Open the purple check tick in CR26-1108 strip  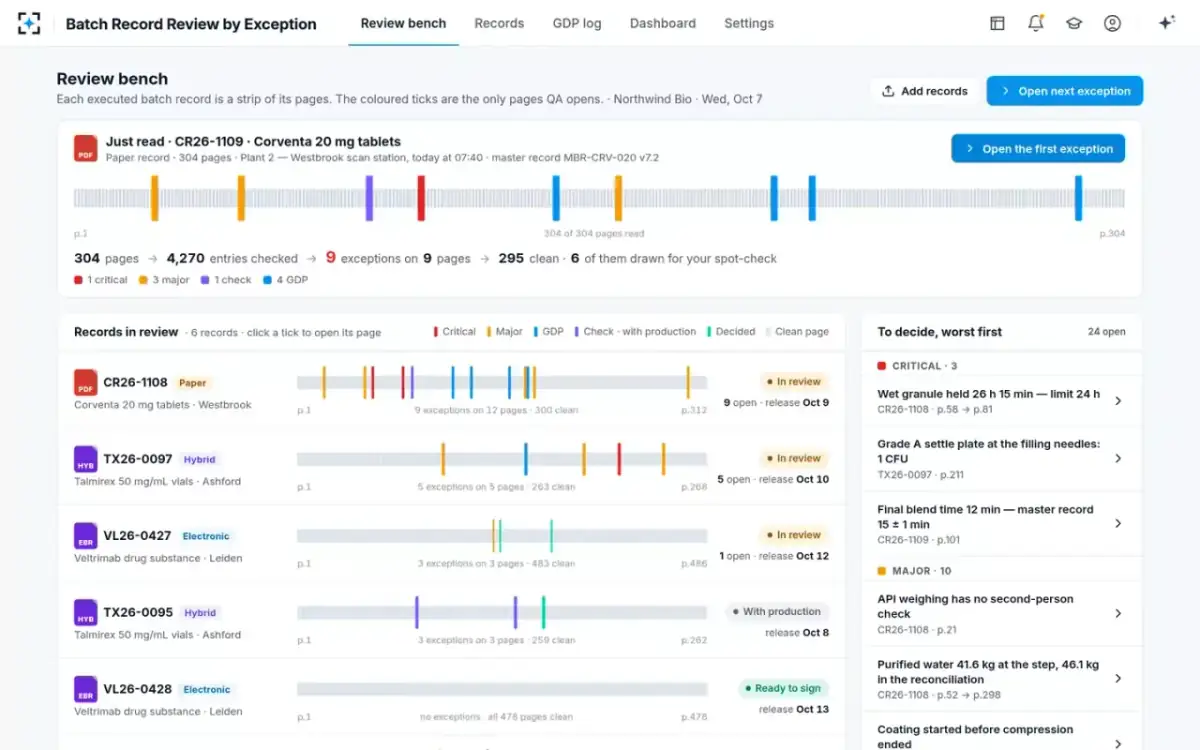click(x=411, y=382)
